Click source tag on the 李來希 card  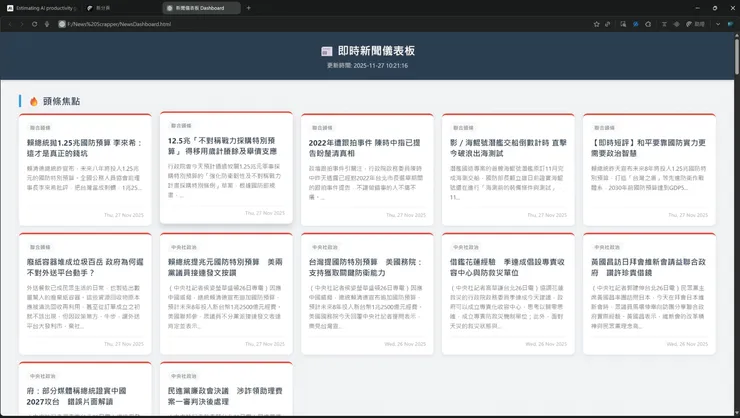coord(40,127)
